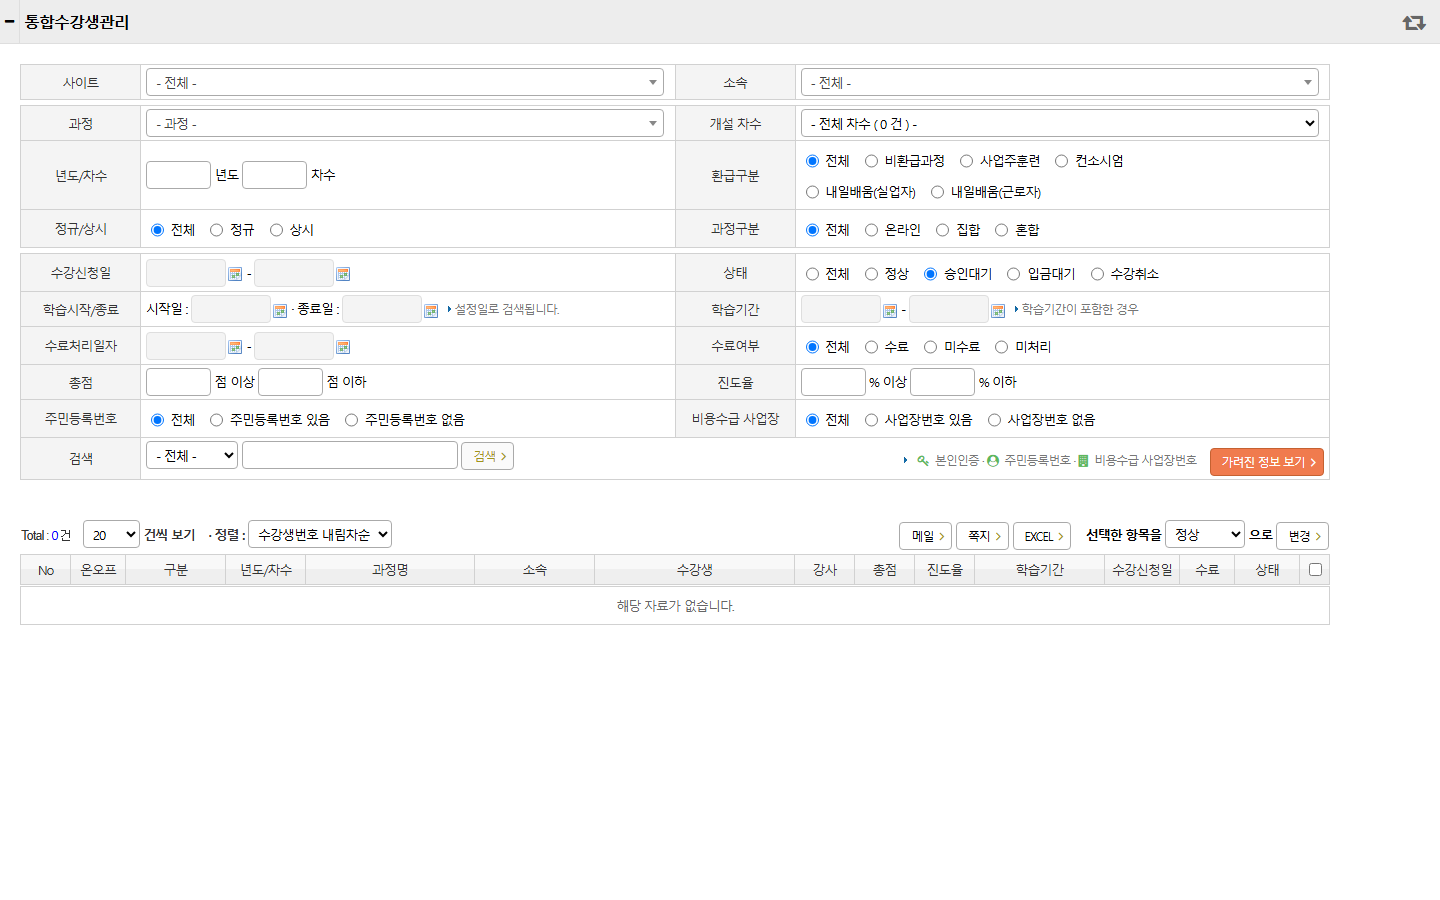Select 정규 in 정규/상시
1440x900 pixels.
tap(216, 230)
